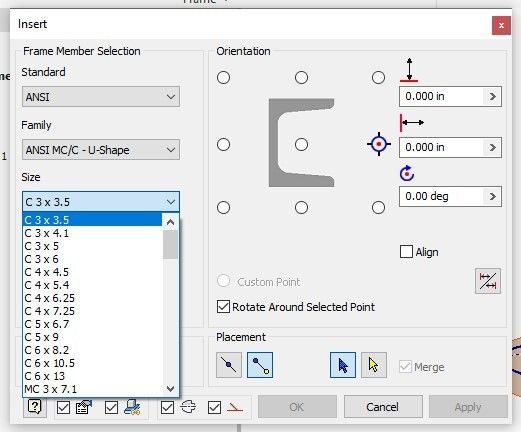Click the rotation angle icon
Viewport: 521px width, 432px height.
pos(407,173)
